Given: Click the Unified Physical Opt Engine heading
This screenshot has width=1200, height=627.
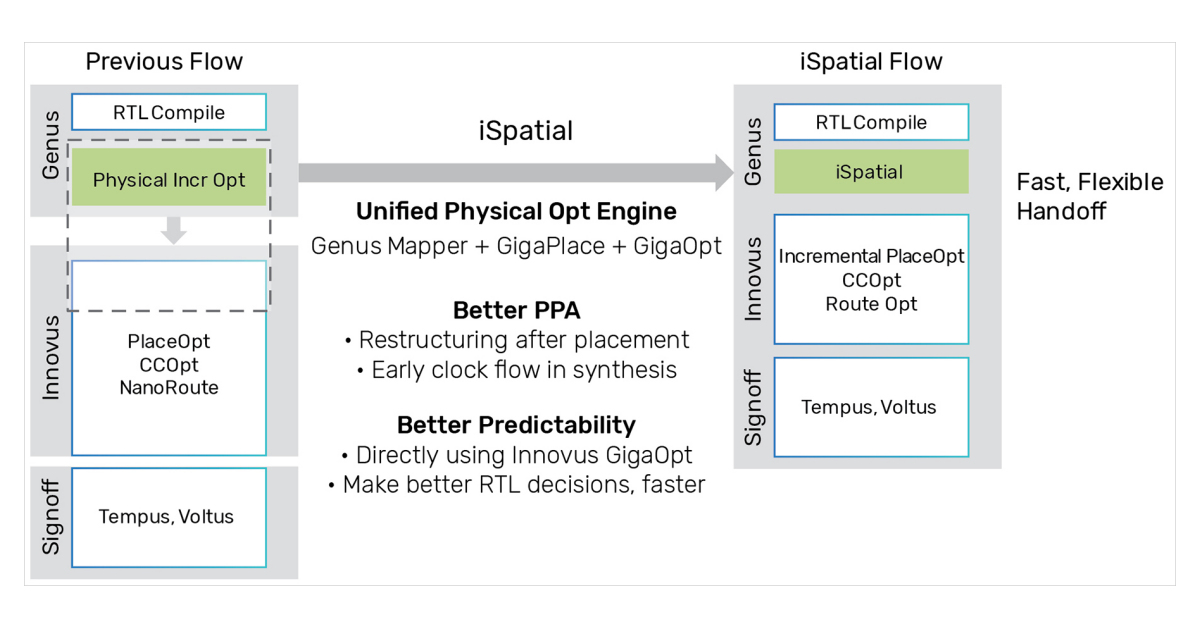Looking at the screenshot, I should click(516, 212).
